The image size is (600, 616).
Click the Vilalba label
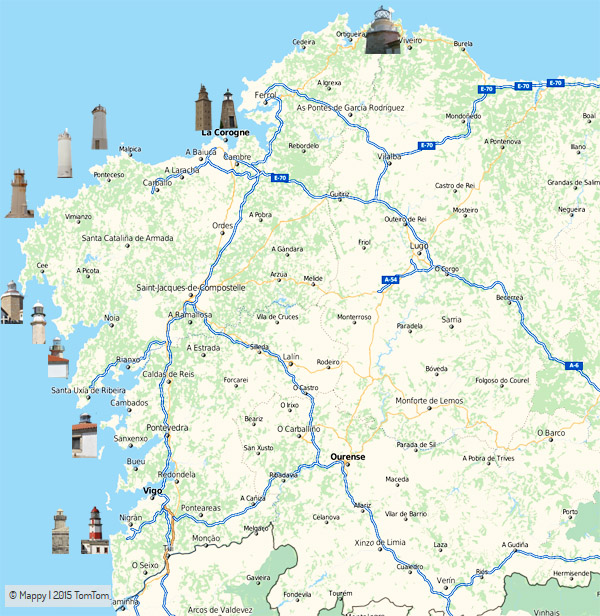[389, 156]
